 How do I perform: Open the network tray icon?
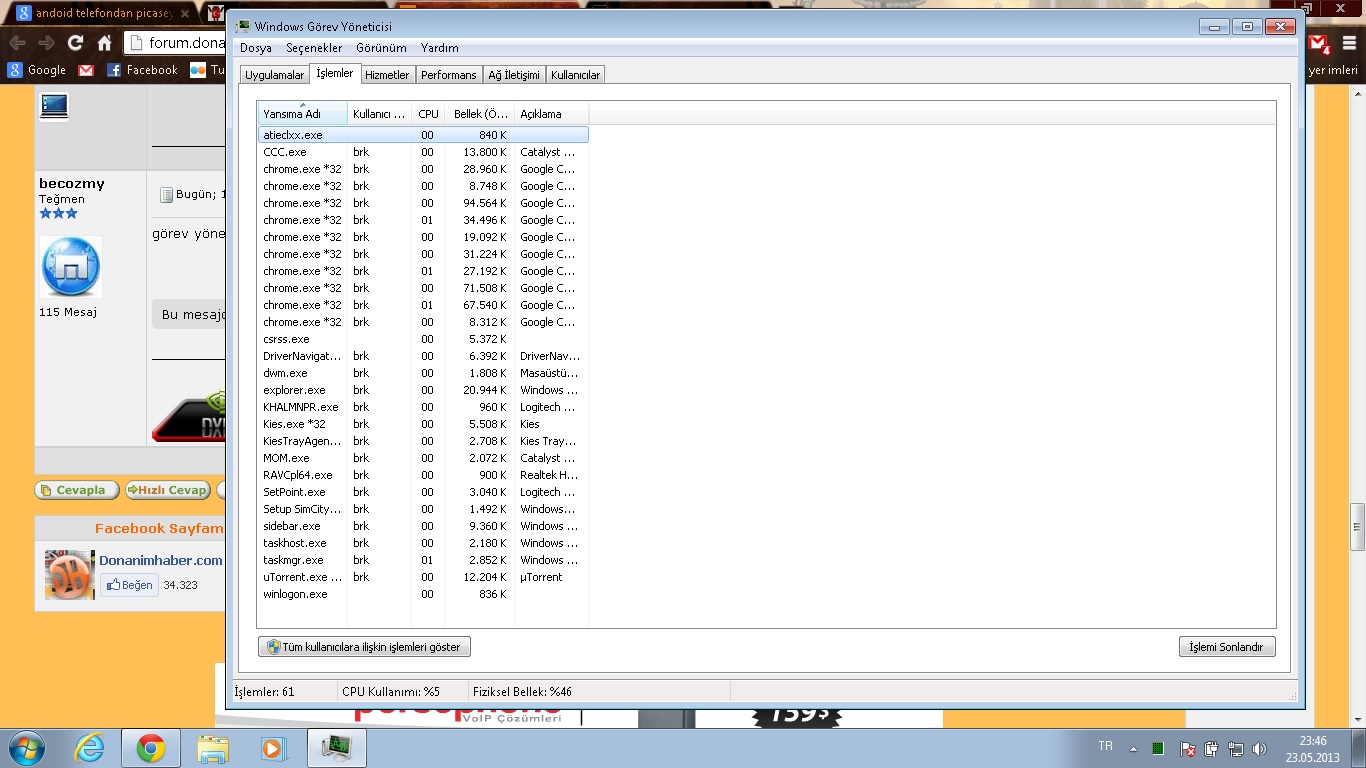click(1235, 748)
